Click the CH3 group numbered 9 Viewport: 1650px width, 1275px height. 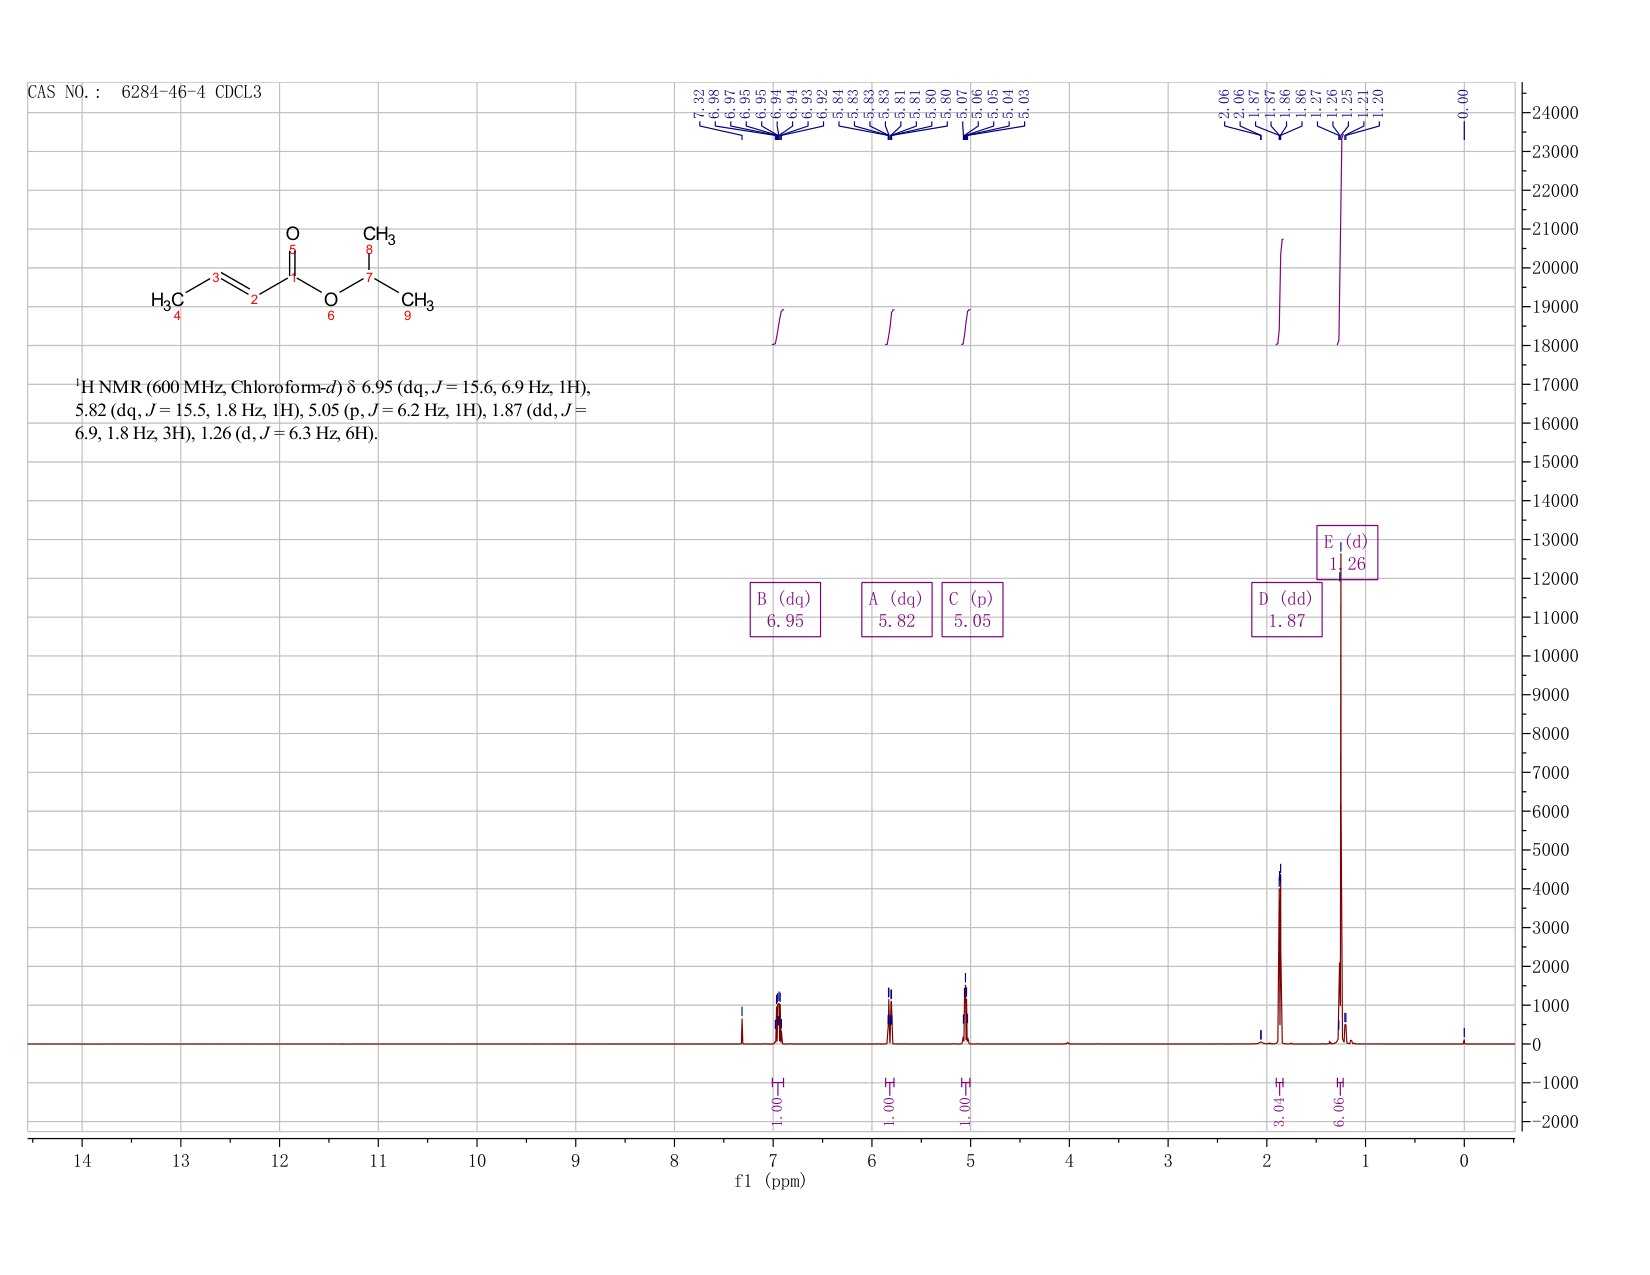pos(417,300)
